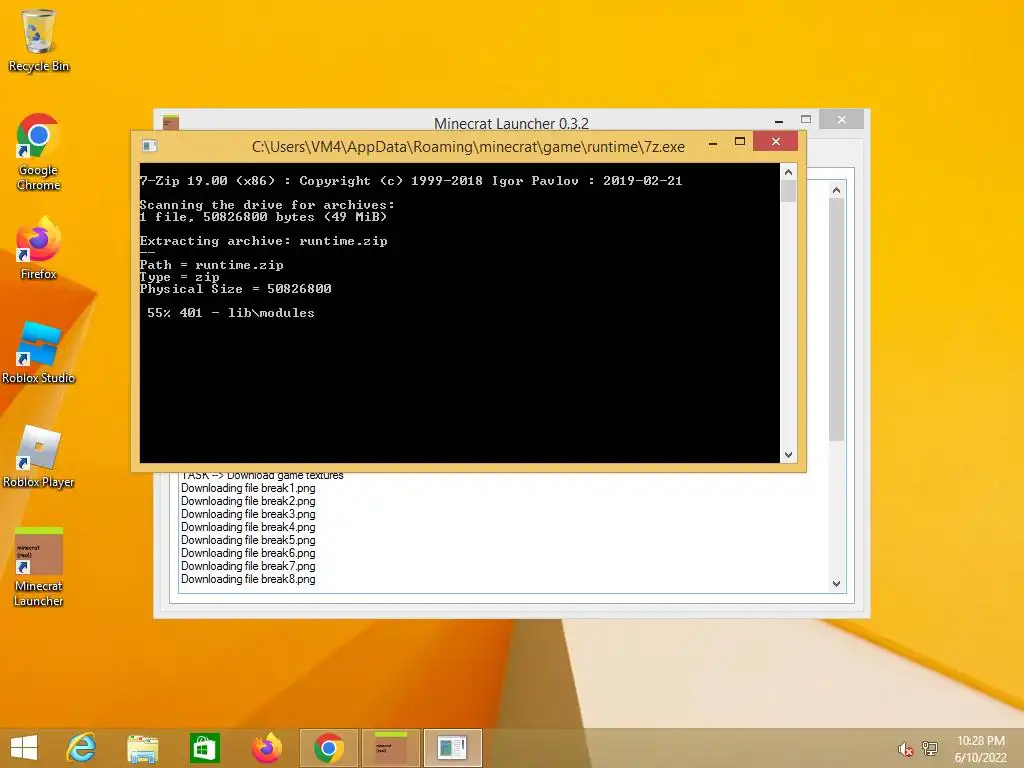The width and height of the screenshot is (1024, 768).
Task: Click 'Downloading file break1.png' log line
Action: [248, 488]
